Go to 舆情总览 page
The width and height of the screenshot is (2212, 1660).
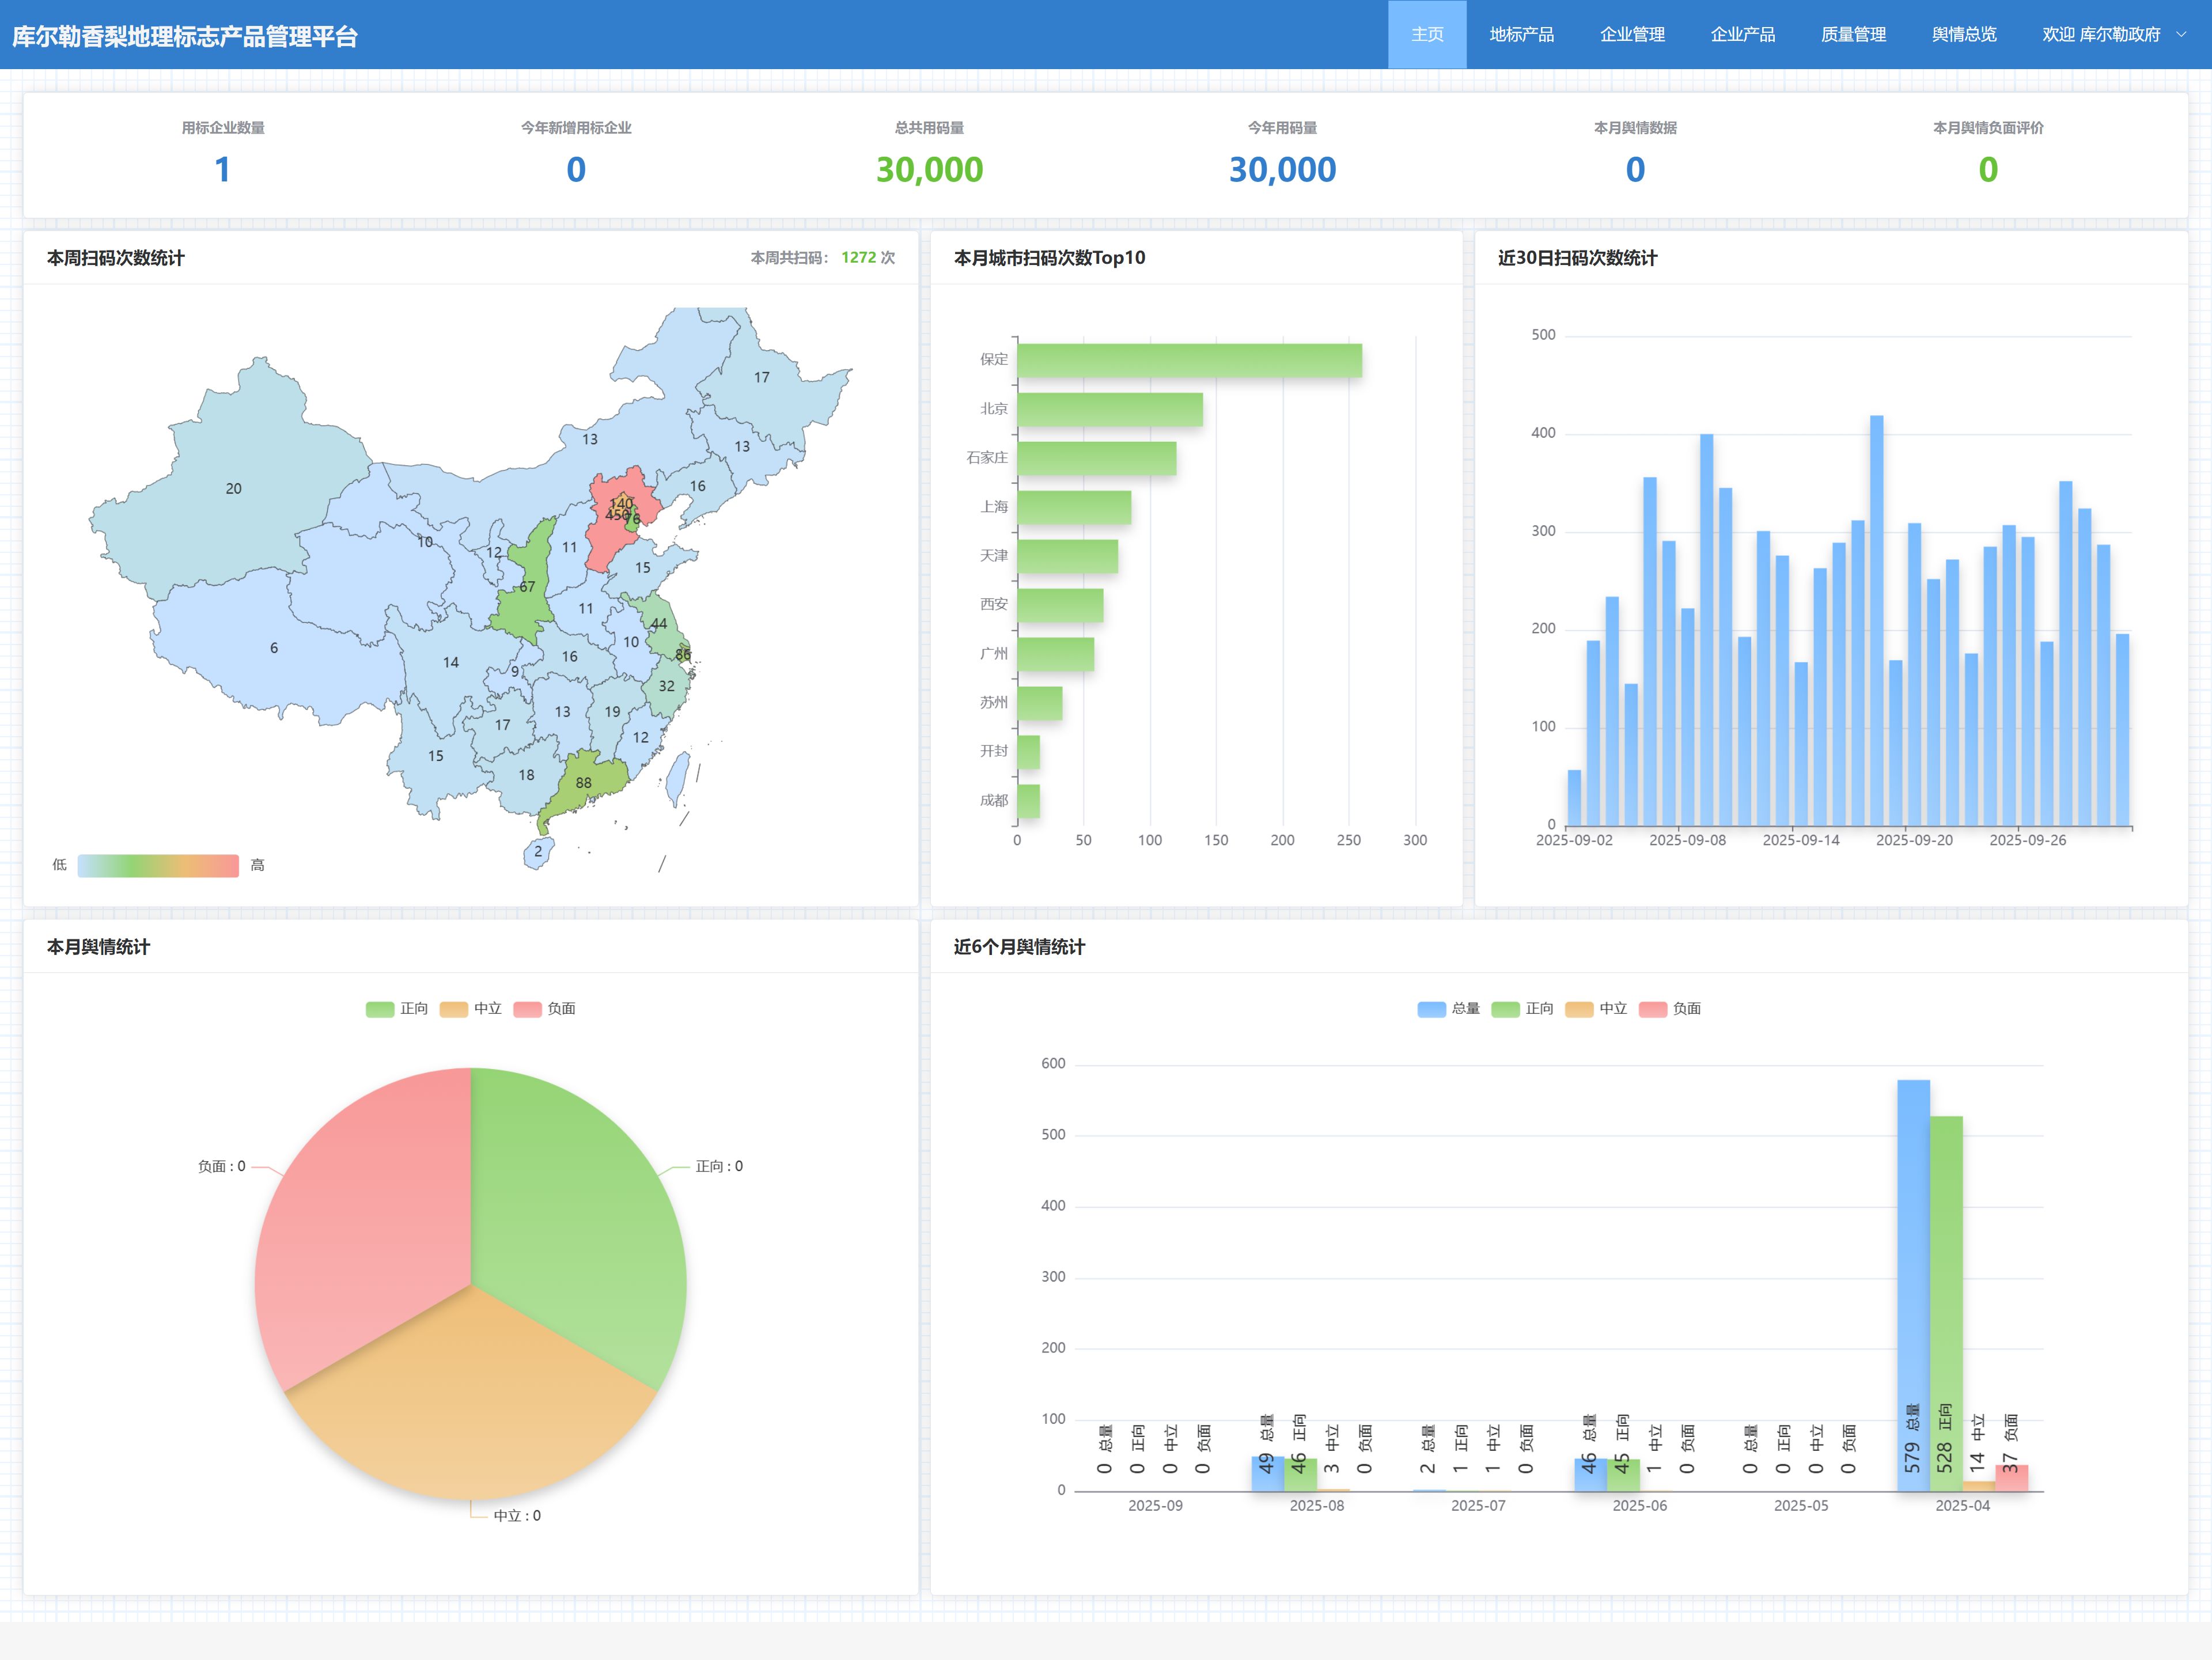point(1964,34)
